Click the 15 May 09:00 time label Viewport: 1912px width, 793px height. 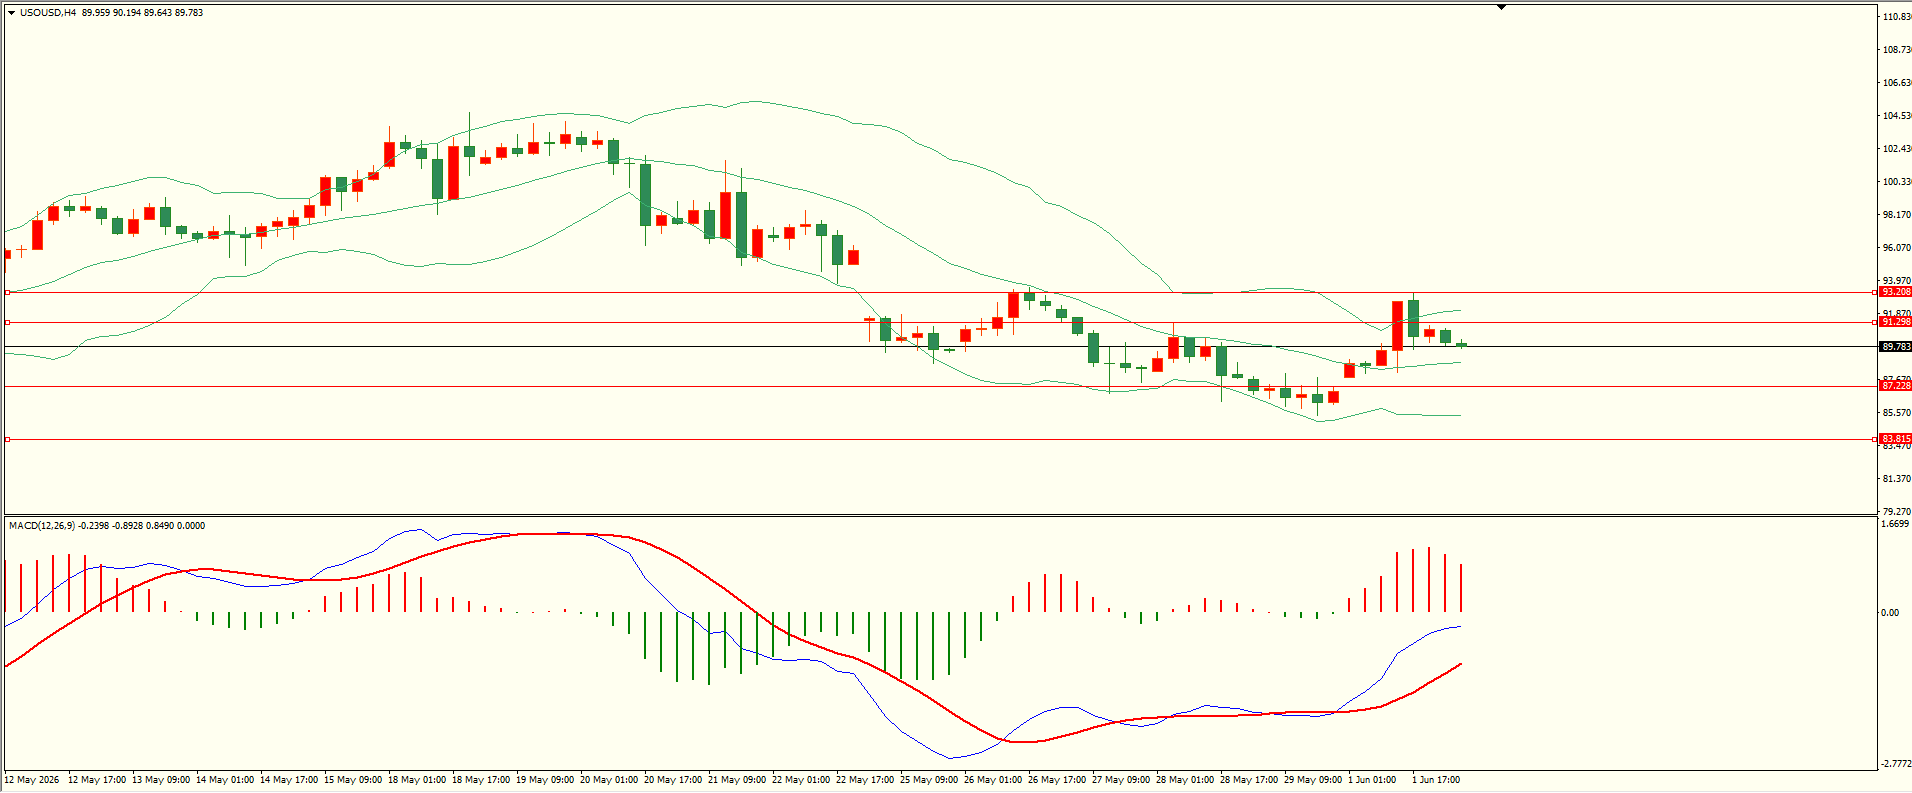click(x=353, y=780)
